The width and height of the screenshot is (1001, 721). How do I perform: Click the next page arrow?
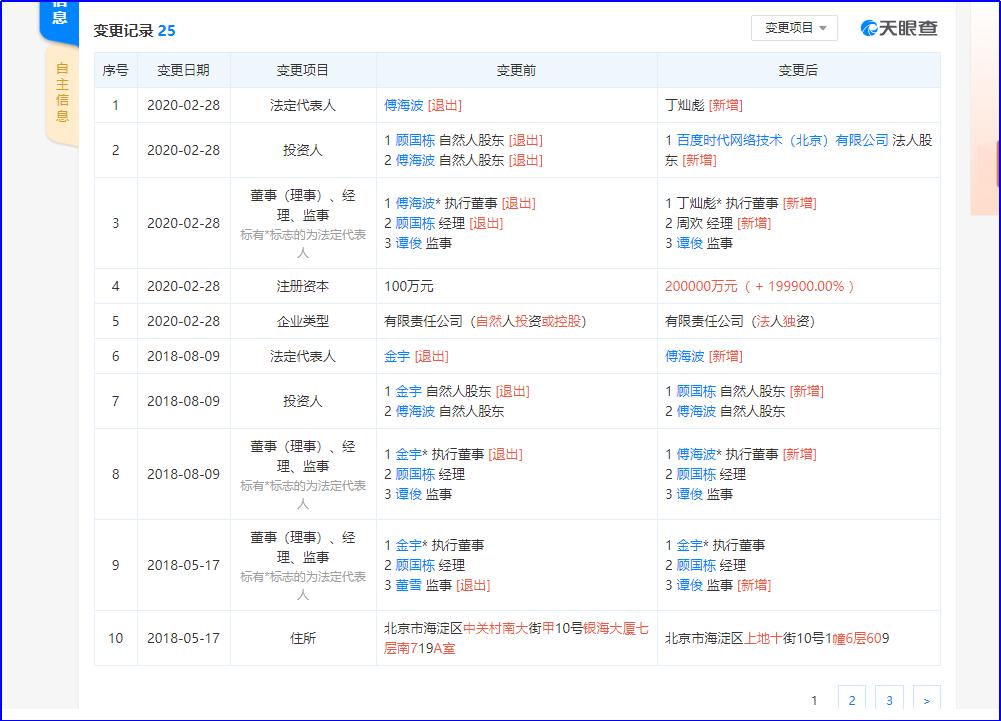point(925,698)
